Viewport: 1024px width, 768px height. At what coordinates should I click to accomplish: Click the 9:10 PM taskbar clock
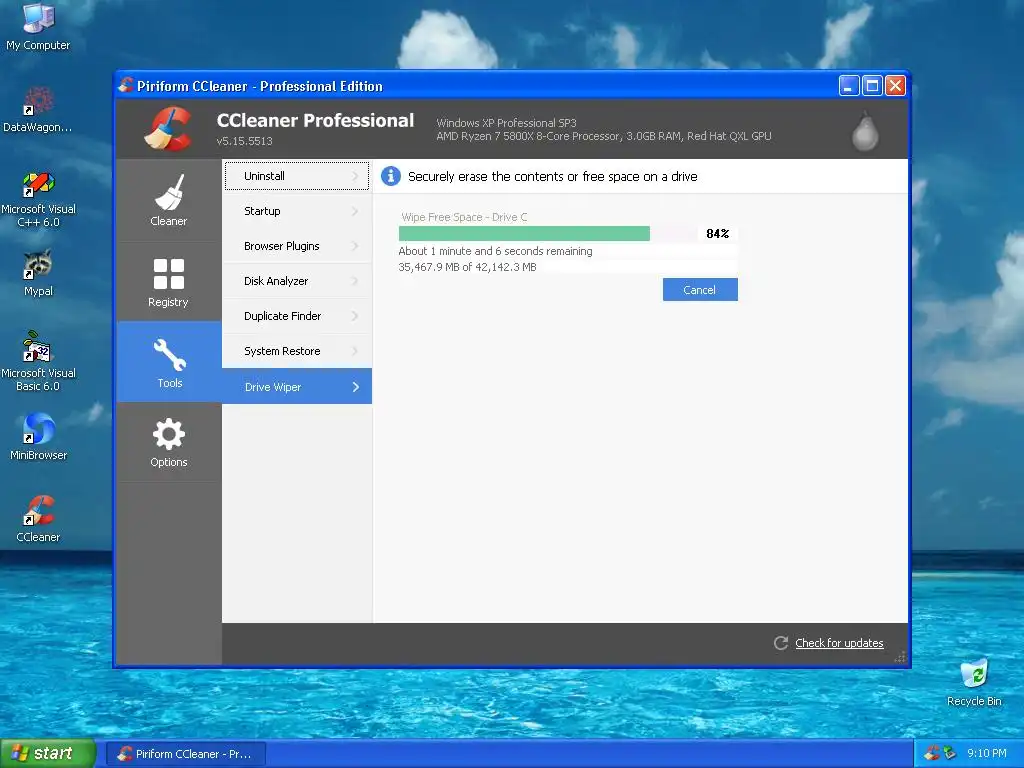point(987,753)
